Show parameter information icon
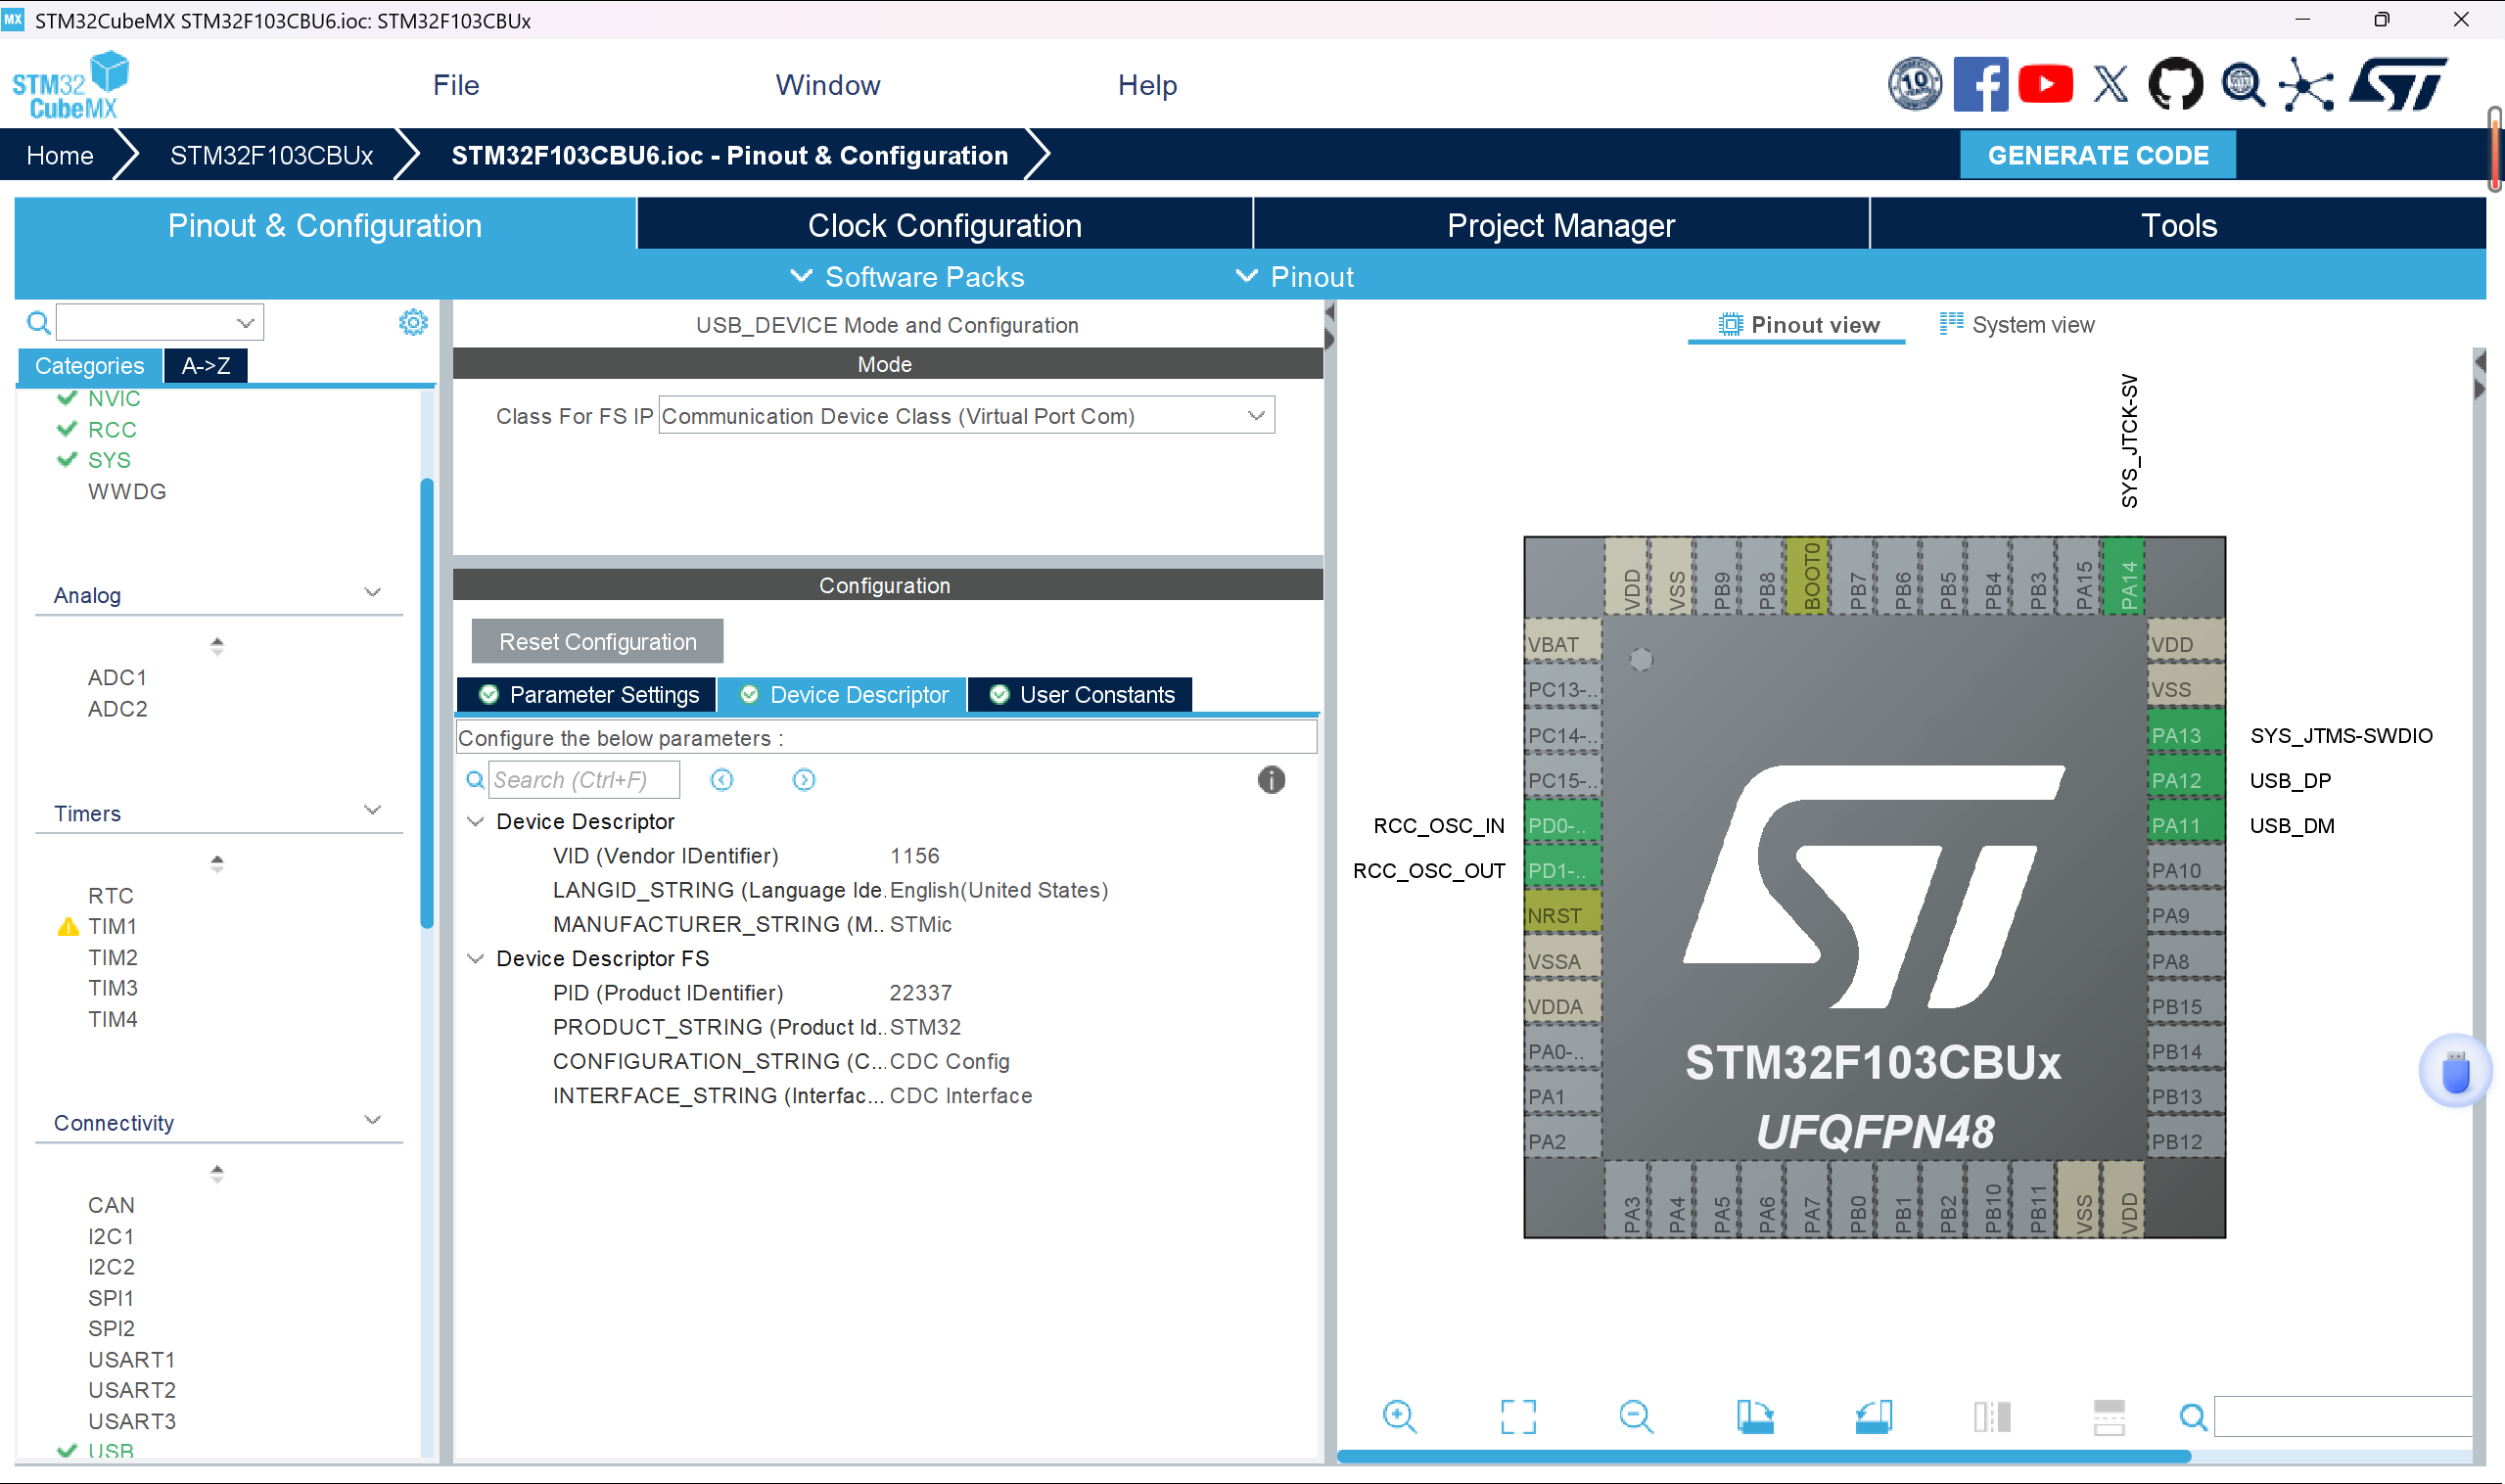 click(x=1271, y=780)
